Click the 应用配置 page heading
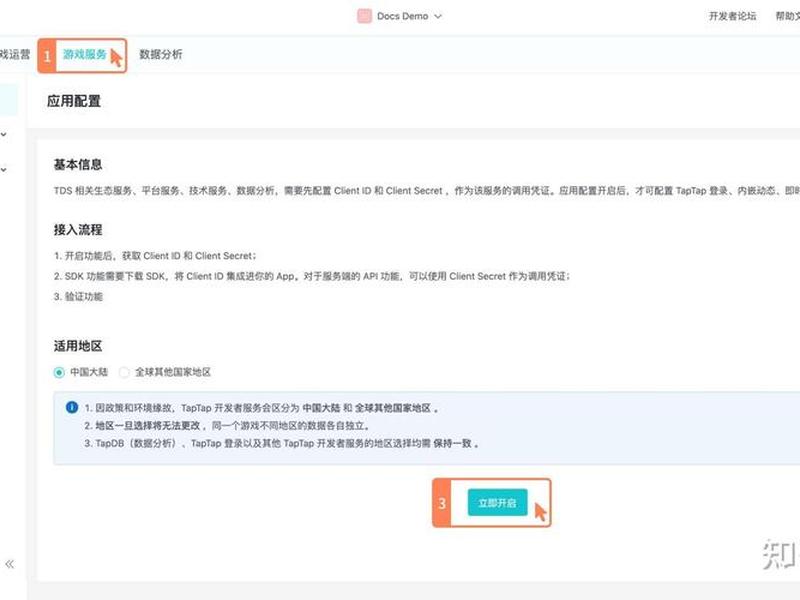The height and width of the screenshot is (600, 800). coord(74,101)
